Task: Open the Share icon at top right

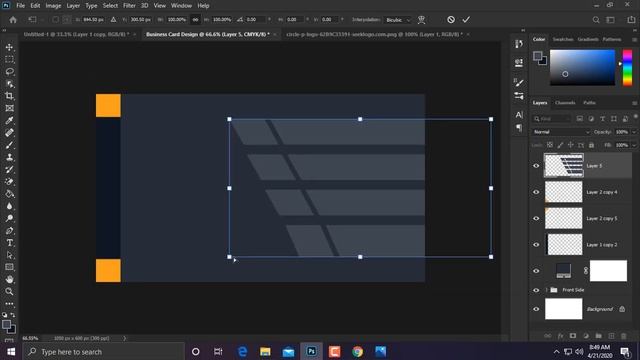Action: (631, 20)
